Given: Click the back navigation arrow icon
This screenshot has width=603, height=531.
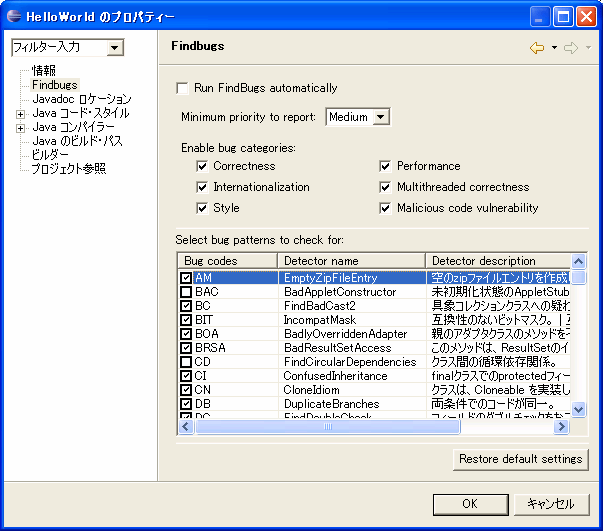Looking at the screenshot, I should point(537,48).
